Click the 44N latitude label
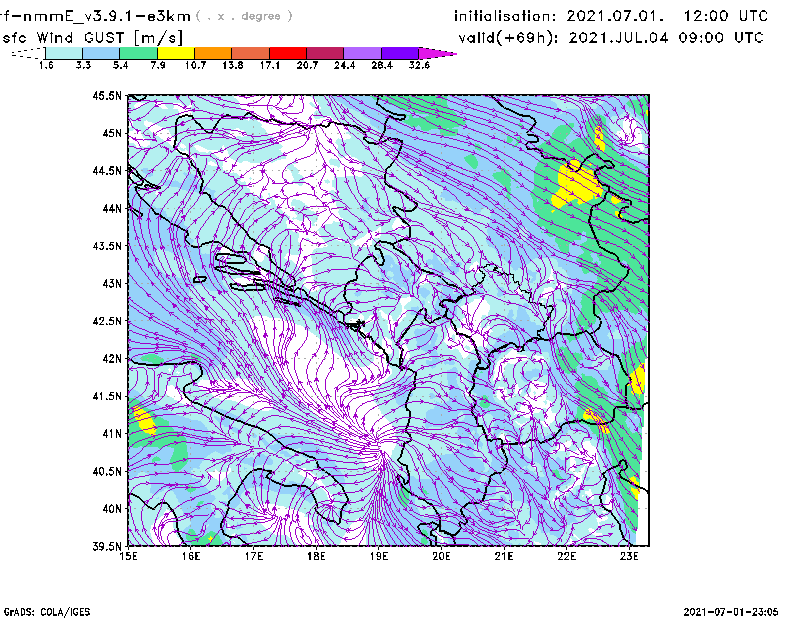 tap(112, 208)
